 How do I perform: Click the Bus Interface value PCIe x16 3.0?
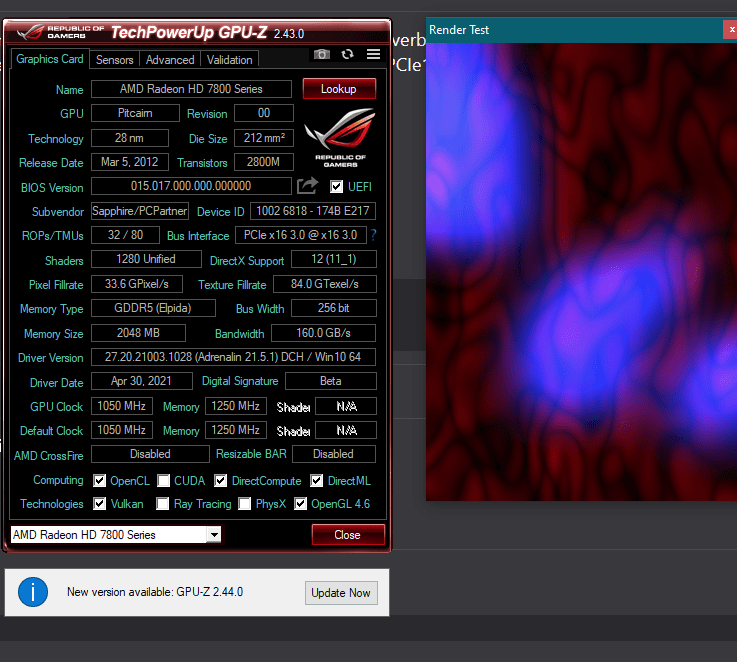[301, 235]
